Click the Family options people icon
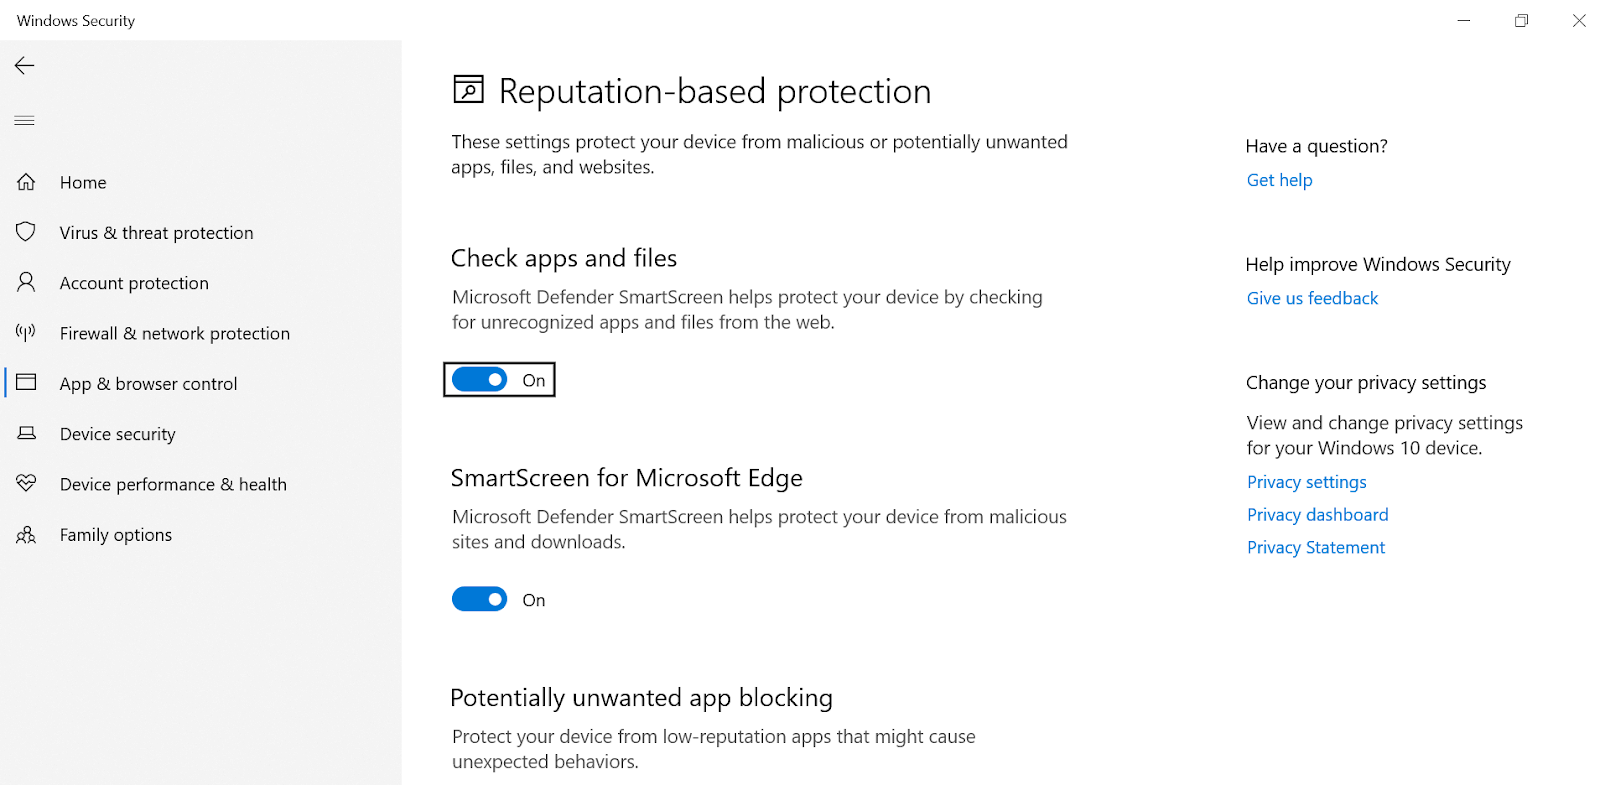The width and height of the screenshot is (1600, 785). (x=26, y=534)
